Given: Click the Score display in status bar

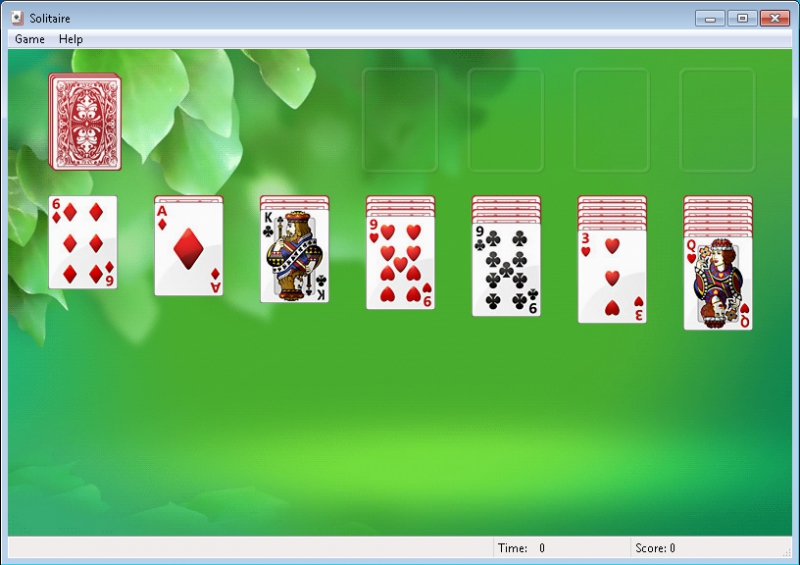Looking at the screenshot, I should click(656, 548).
